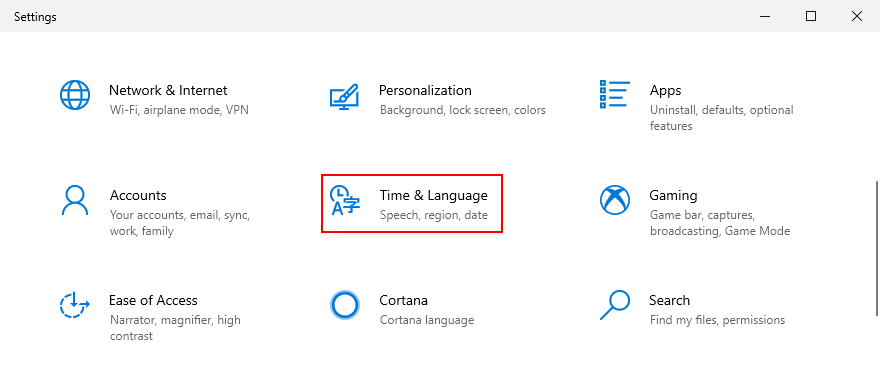The height and width of the screenshot is (375, 880).
Task: Choose the Time & Language heading
Action: click(x=433, y=195)
